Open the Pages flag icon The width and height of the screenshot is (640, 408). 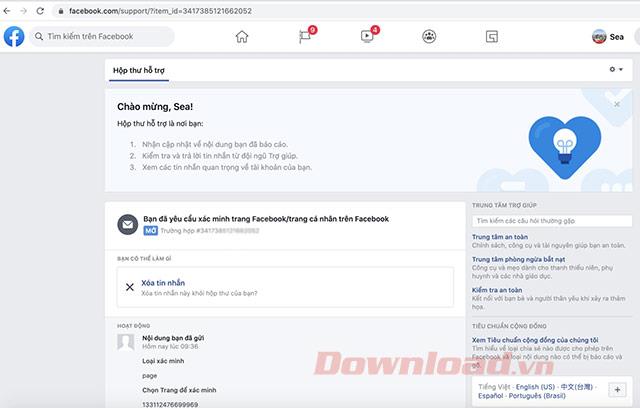click(305, 37)
